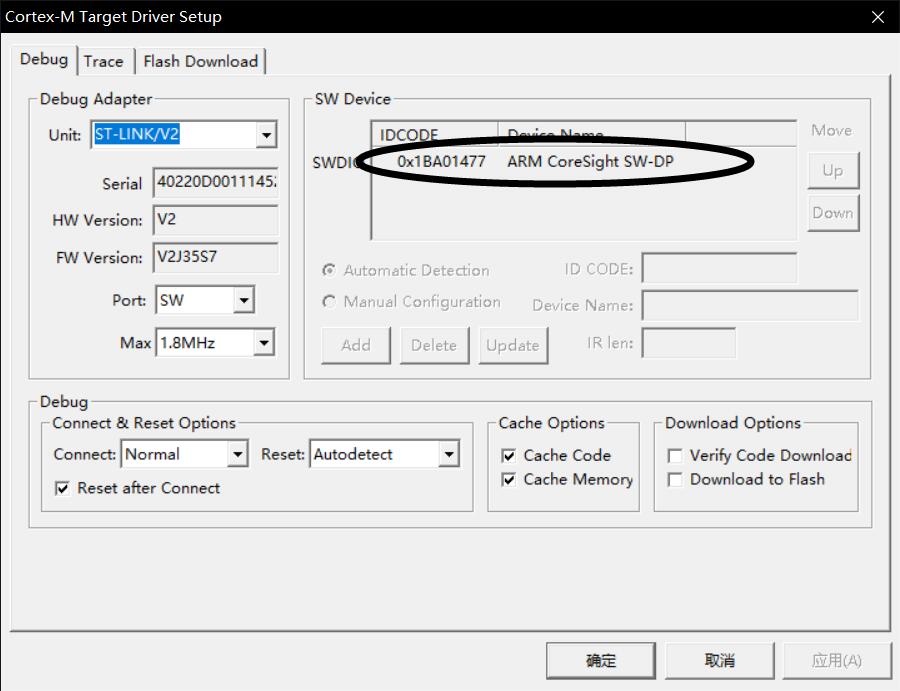Click the 确定 (OK) button

600,661
